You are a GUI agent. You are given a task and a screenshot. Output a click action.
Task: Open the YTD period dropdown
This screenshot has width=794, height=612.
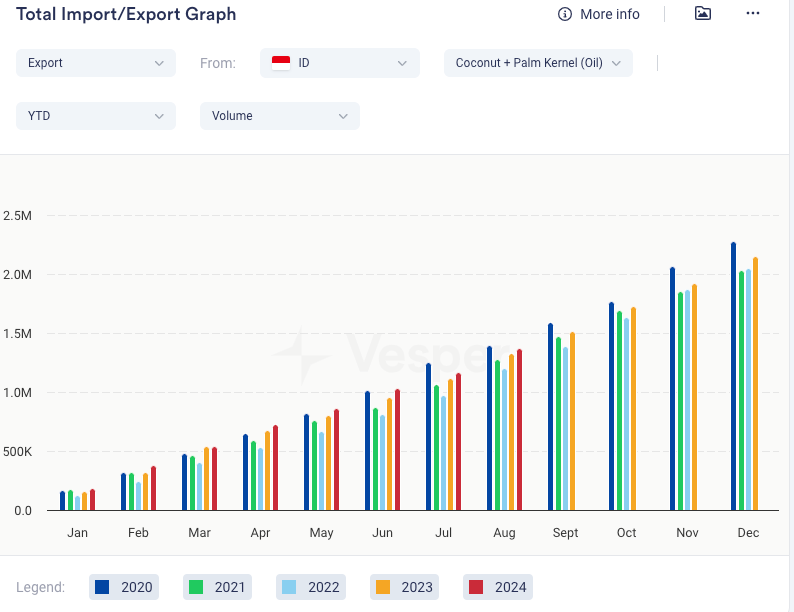(x=96, y=116)
